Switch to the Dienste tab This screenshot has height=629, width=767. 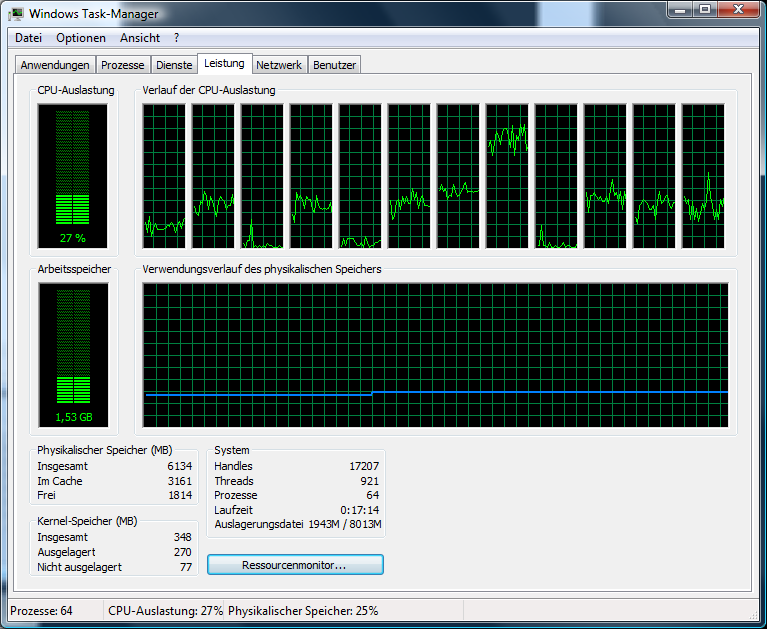point(173,65)
